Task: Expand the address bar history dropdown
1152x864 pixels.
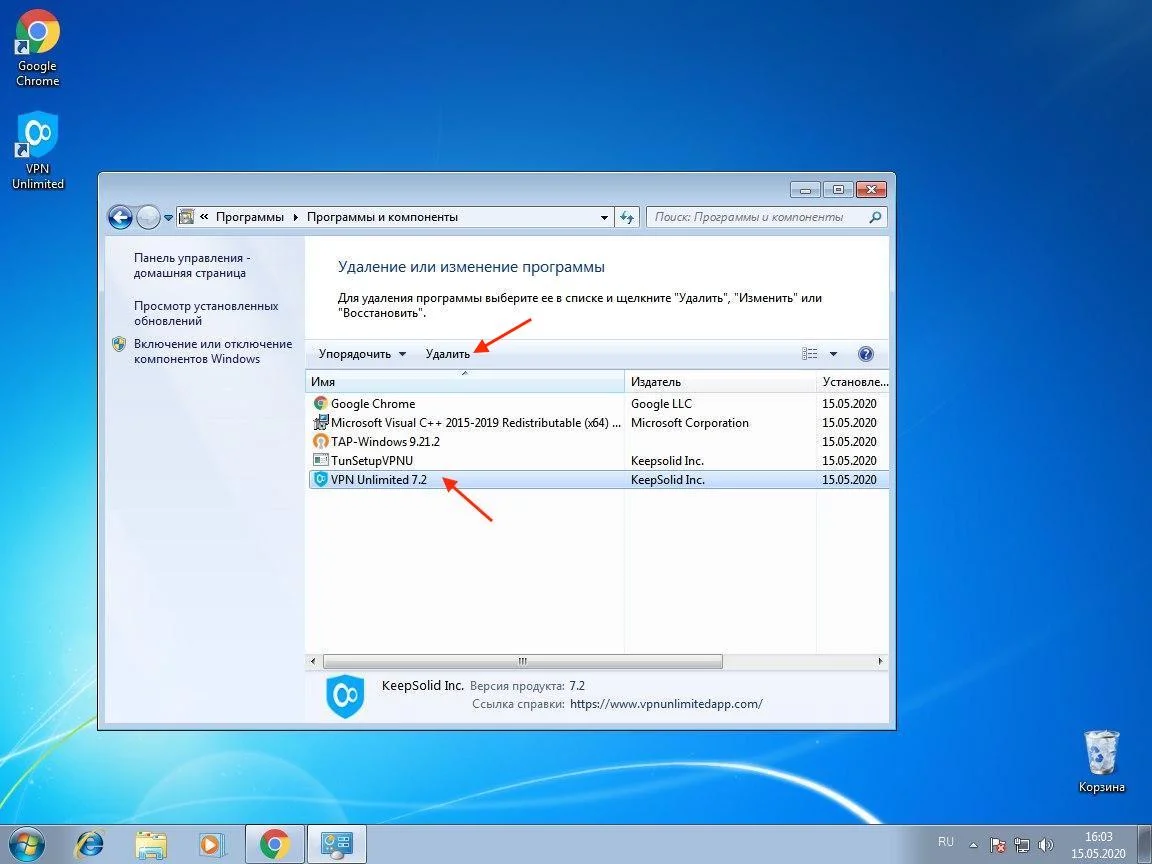Action: (604, 217)
